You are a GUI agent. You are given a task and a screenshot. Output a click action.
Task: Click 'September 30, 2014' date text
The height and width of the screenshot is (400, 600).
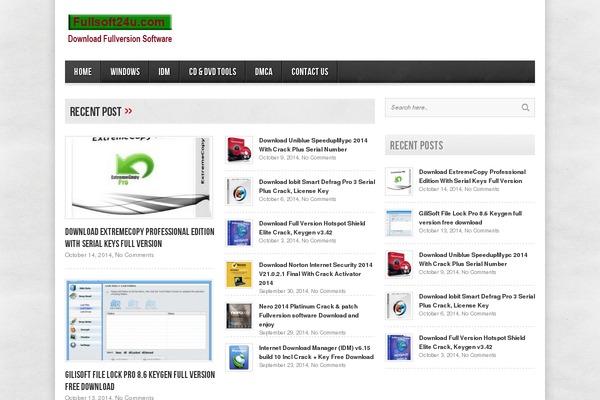[x=283, y=291]
